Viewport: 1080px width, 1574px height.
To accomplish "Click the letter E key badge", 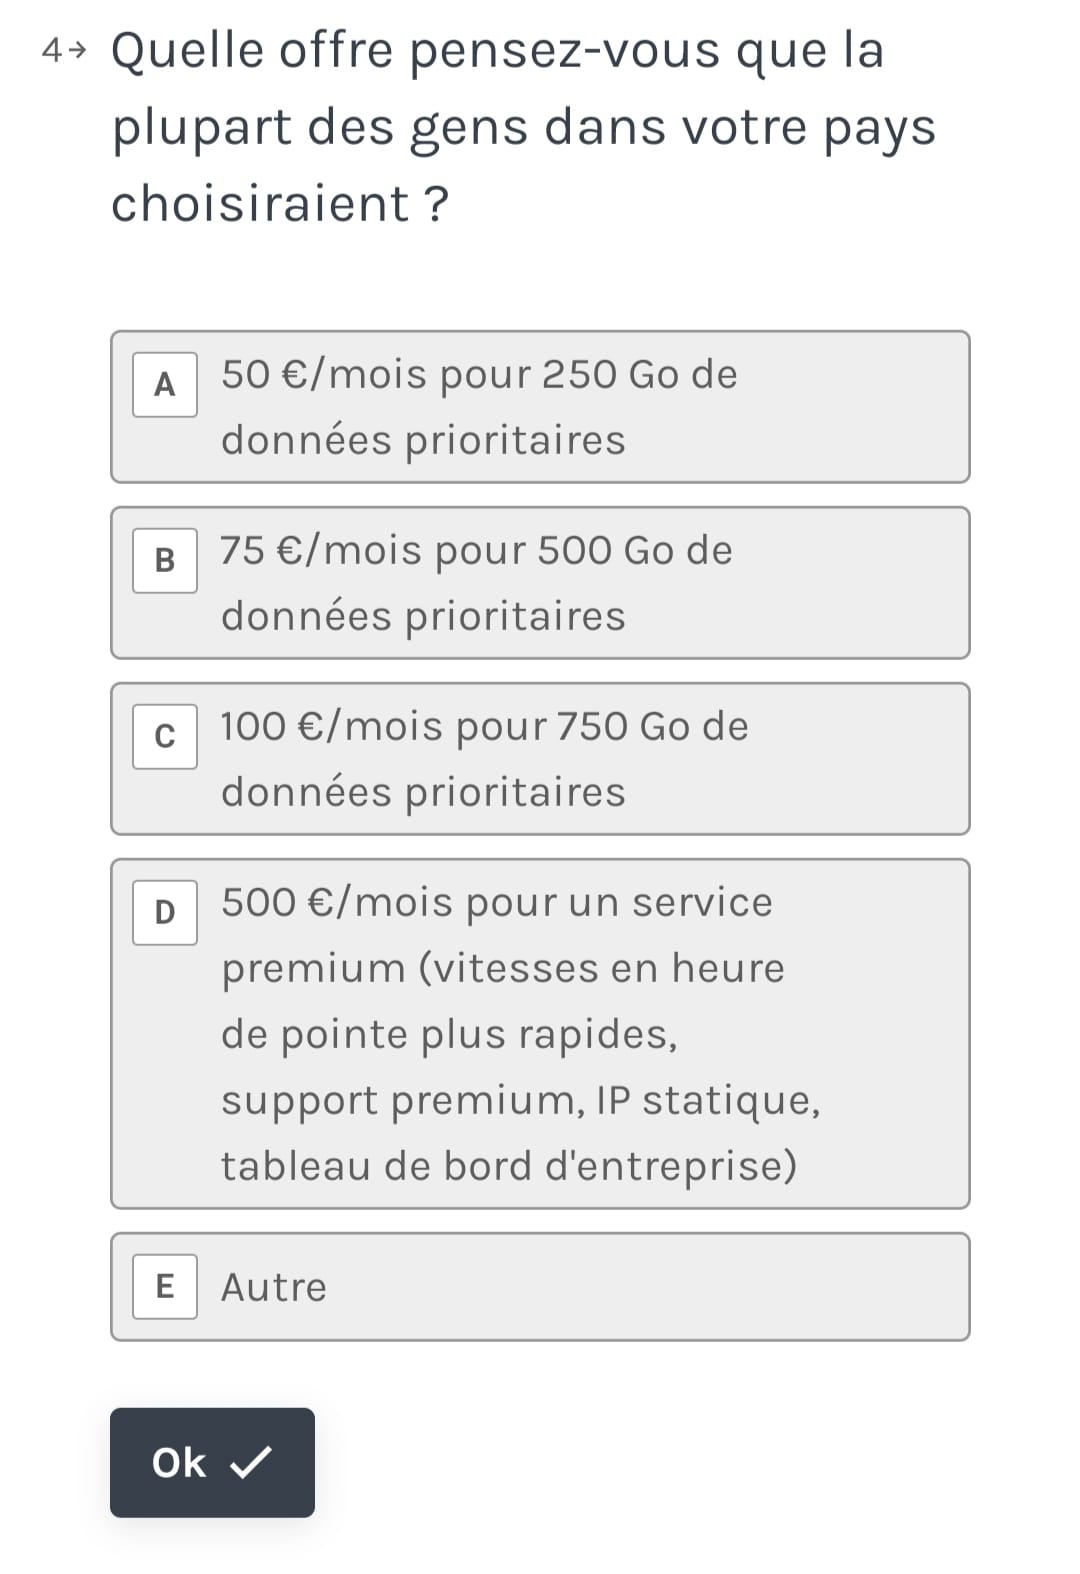I will [x=165, y=1286].
